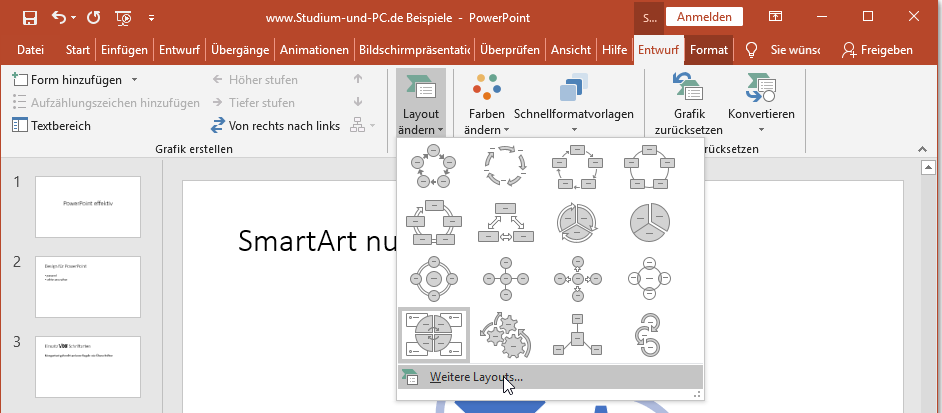This screenshot has height=413, width=942.
Task: Switch to SmartArt Format tab
Action: pos(709,50)
